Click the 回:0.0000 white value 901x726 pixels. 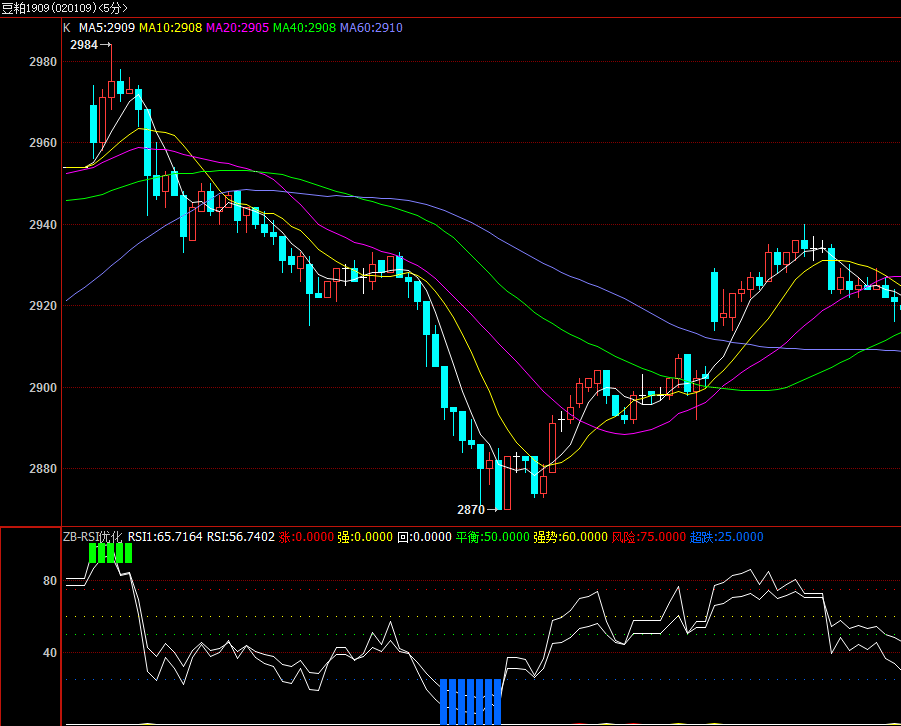424,536
